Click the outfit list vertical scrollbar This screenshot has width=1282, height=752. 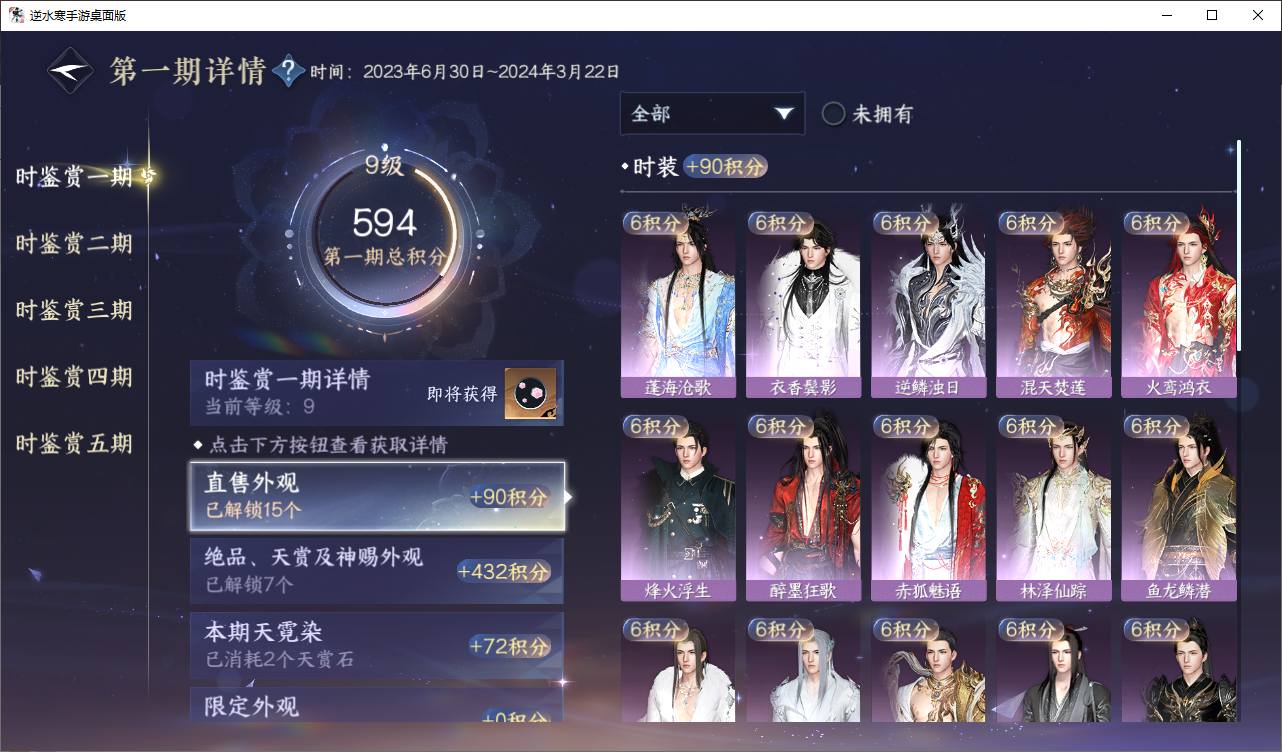pyautogui.click(x=1239, y=246)
